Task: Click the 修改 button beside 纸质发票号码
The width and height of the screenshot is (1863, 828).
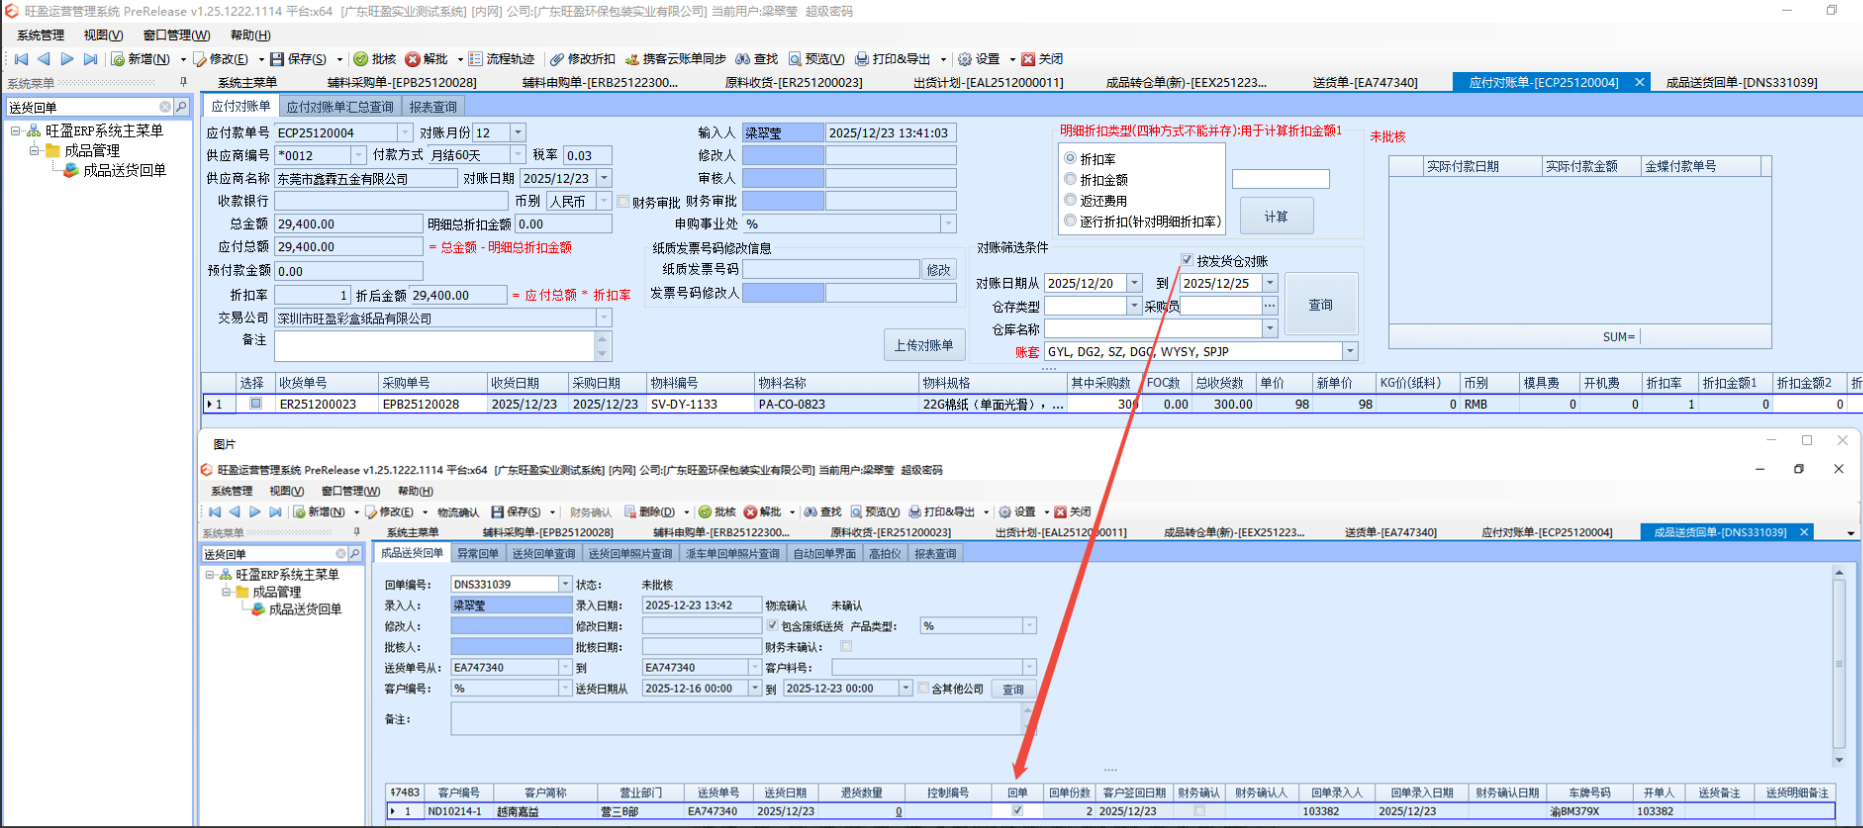Action: 938,270
